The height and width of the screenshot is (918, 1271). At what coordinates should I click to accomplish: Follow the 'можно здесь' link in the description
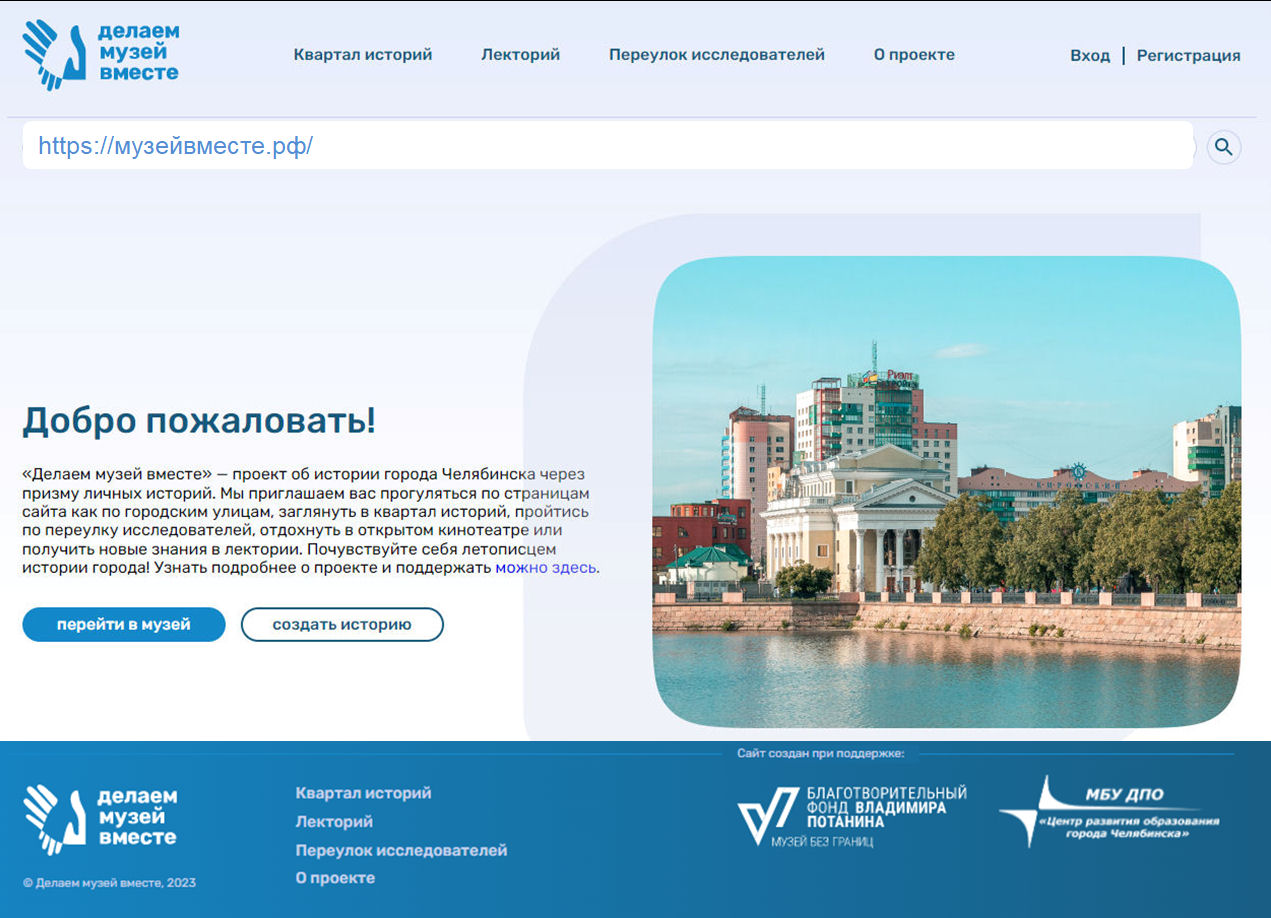546,568
